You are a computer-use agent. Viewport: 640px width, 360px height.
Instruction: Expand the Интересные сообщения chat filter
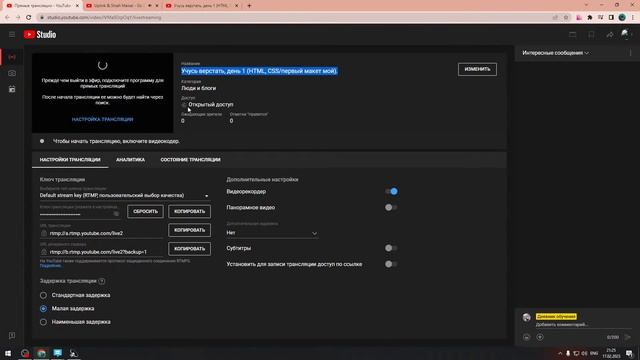click(556, 53)
